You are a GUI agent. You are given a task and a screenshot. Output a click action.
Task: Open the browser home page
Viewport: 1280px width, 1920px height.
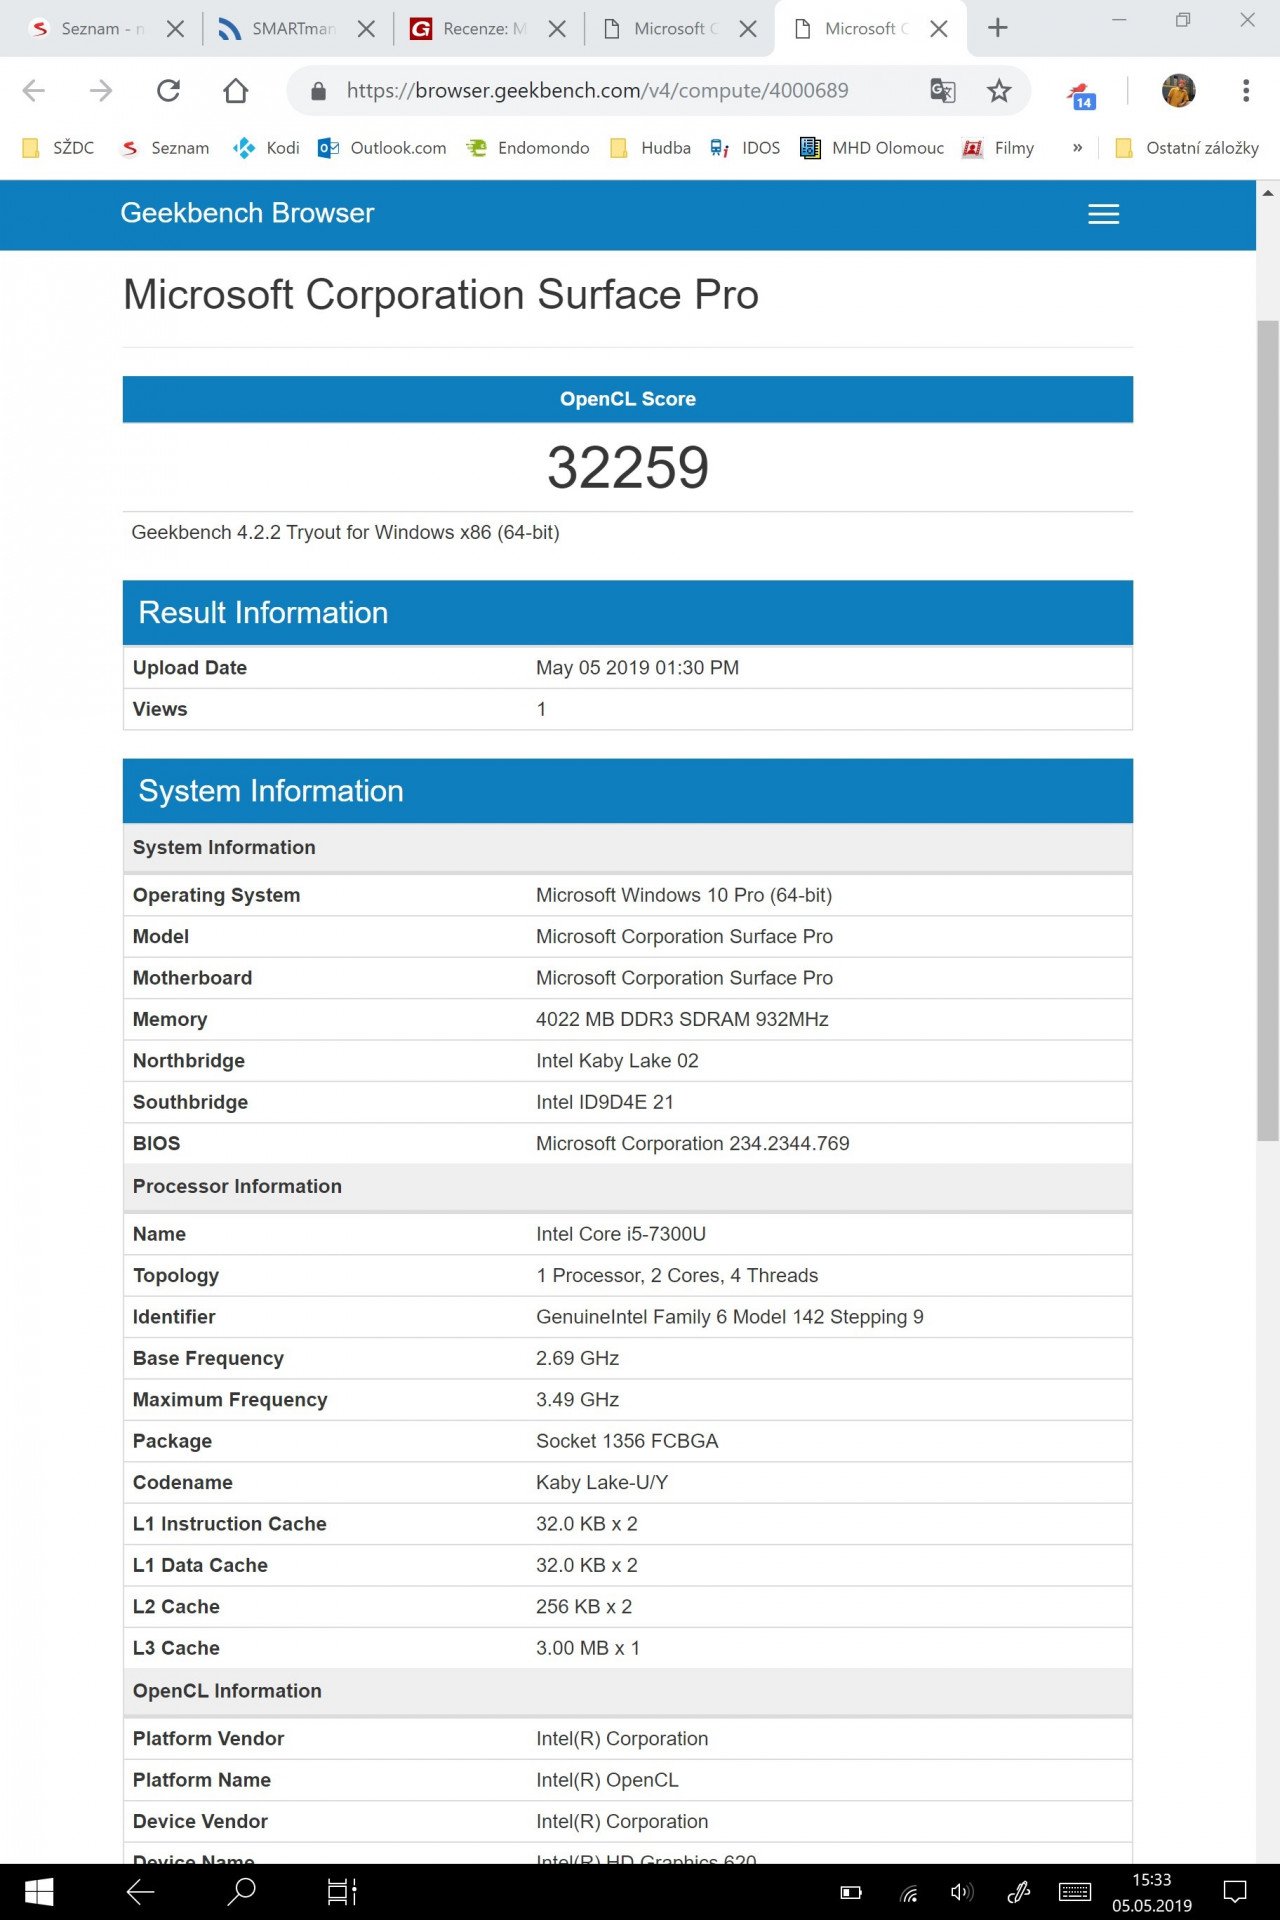[x=236, y=91]
